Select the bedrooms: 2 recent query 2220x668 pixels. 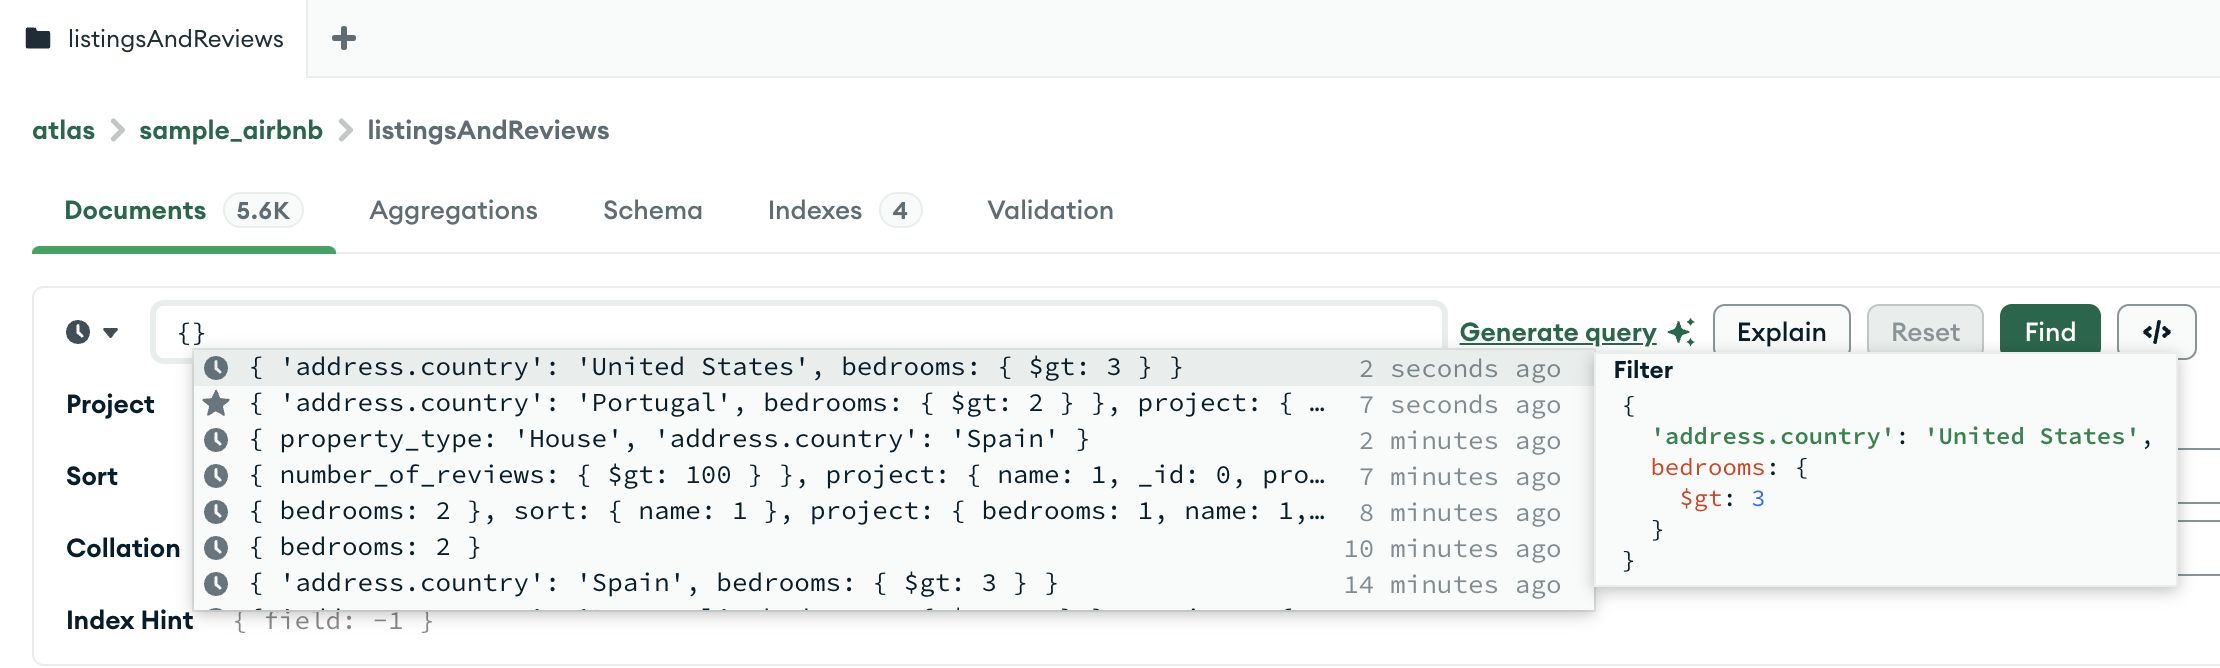[892, 548]
